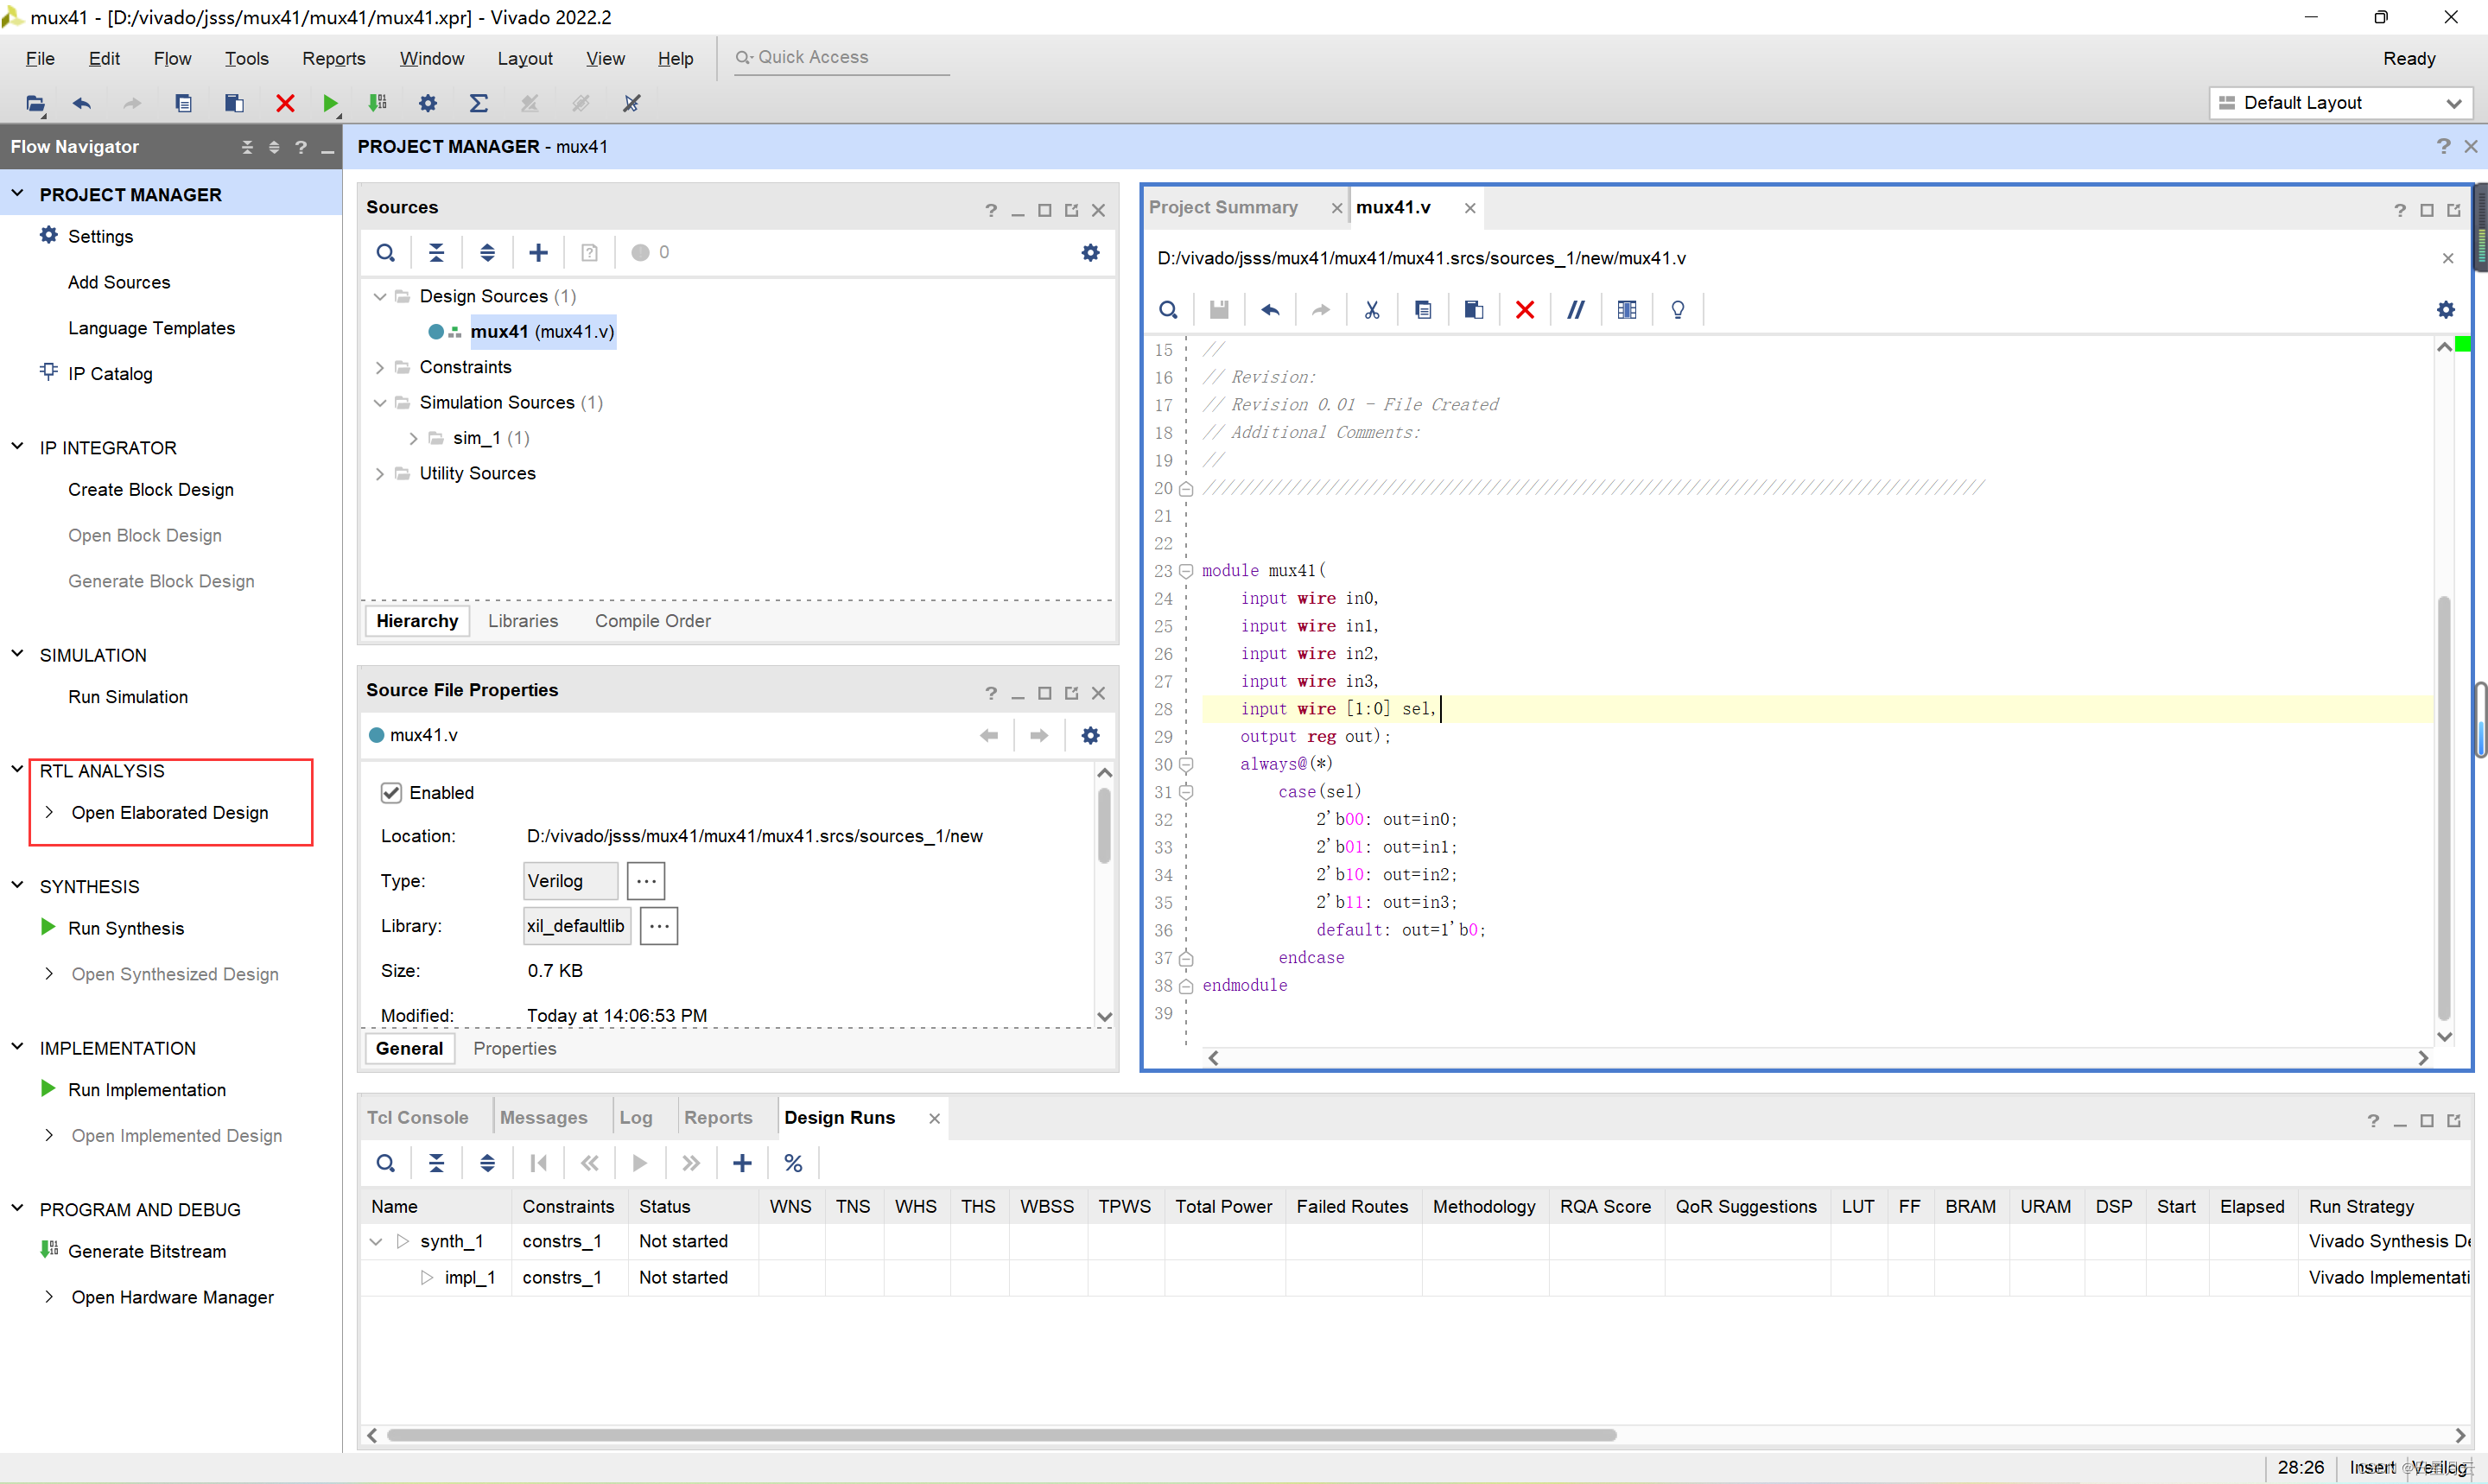Click the Quick Access search field
This screenshot has height=1484, width=2488.
[845, 57]
